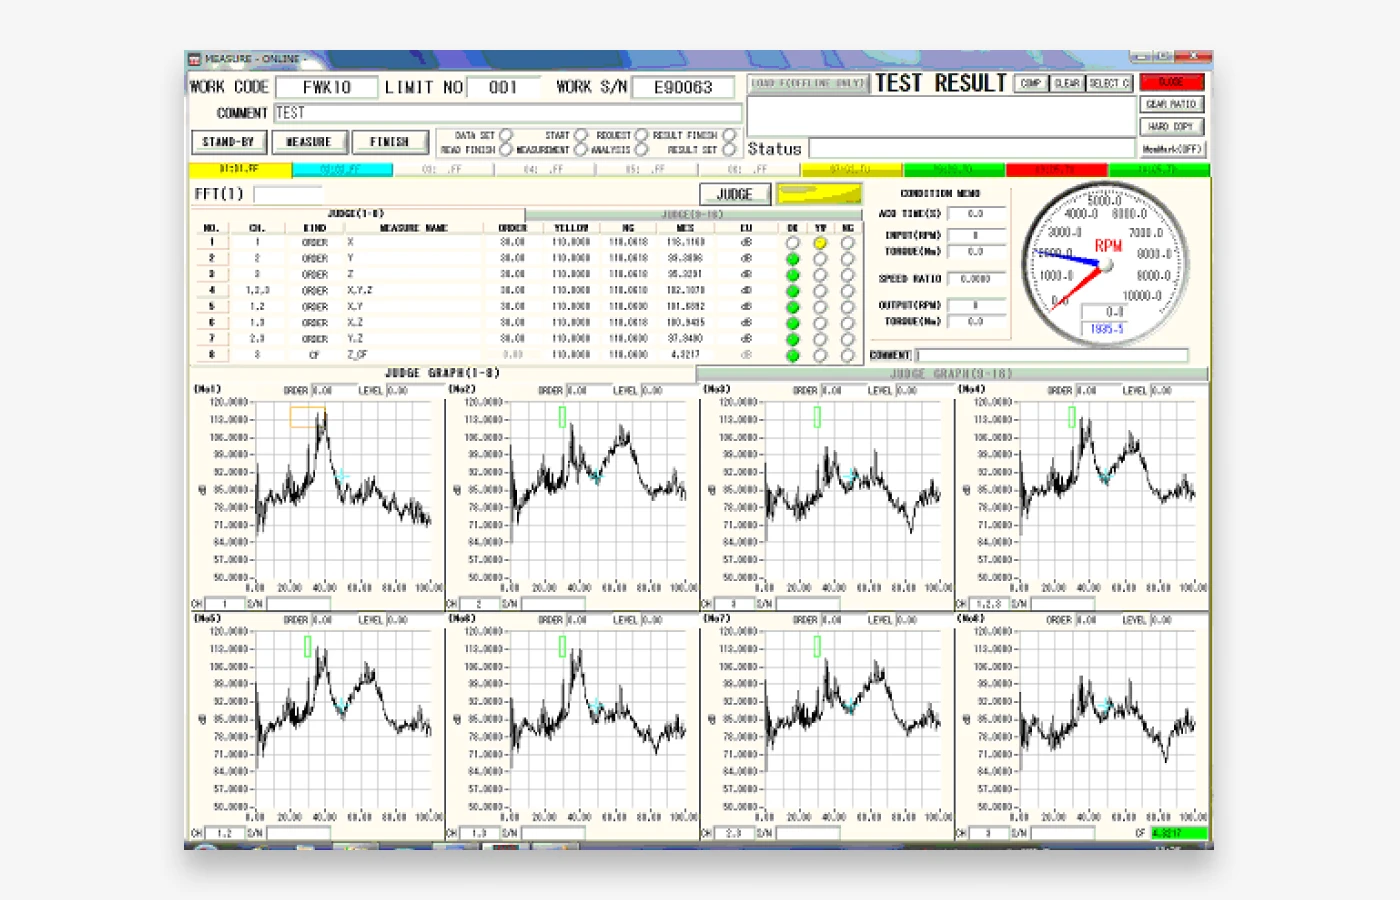Select the OK radio circle for row 1

(793, 243)
